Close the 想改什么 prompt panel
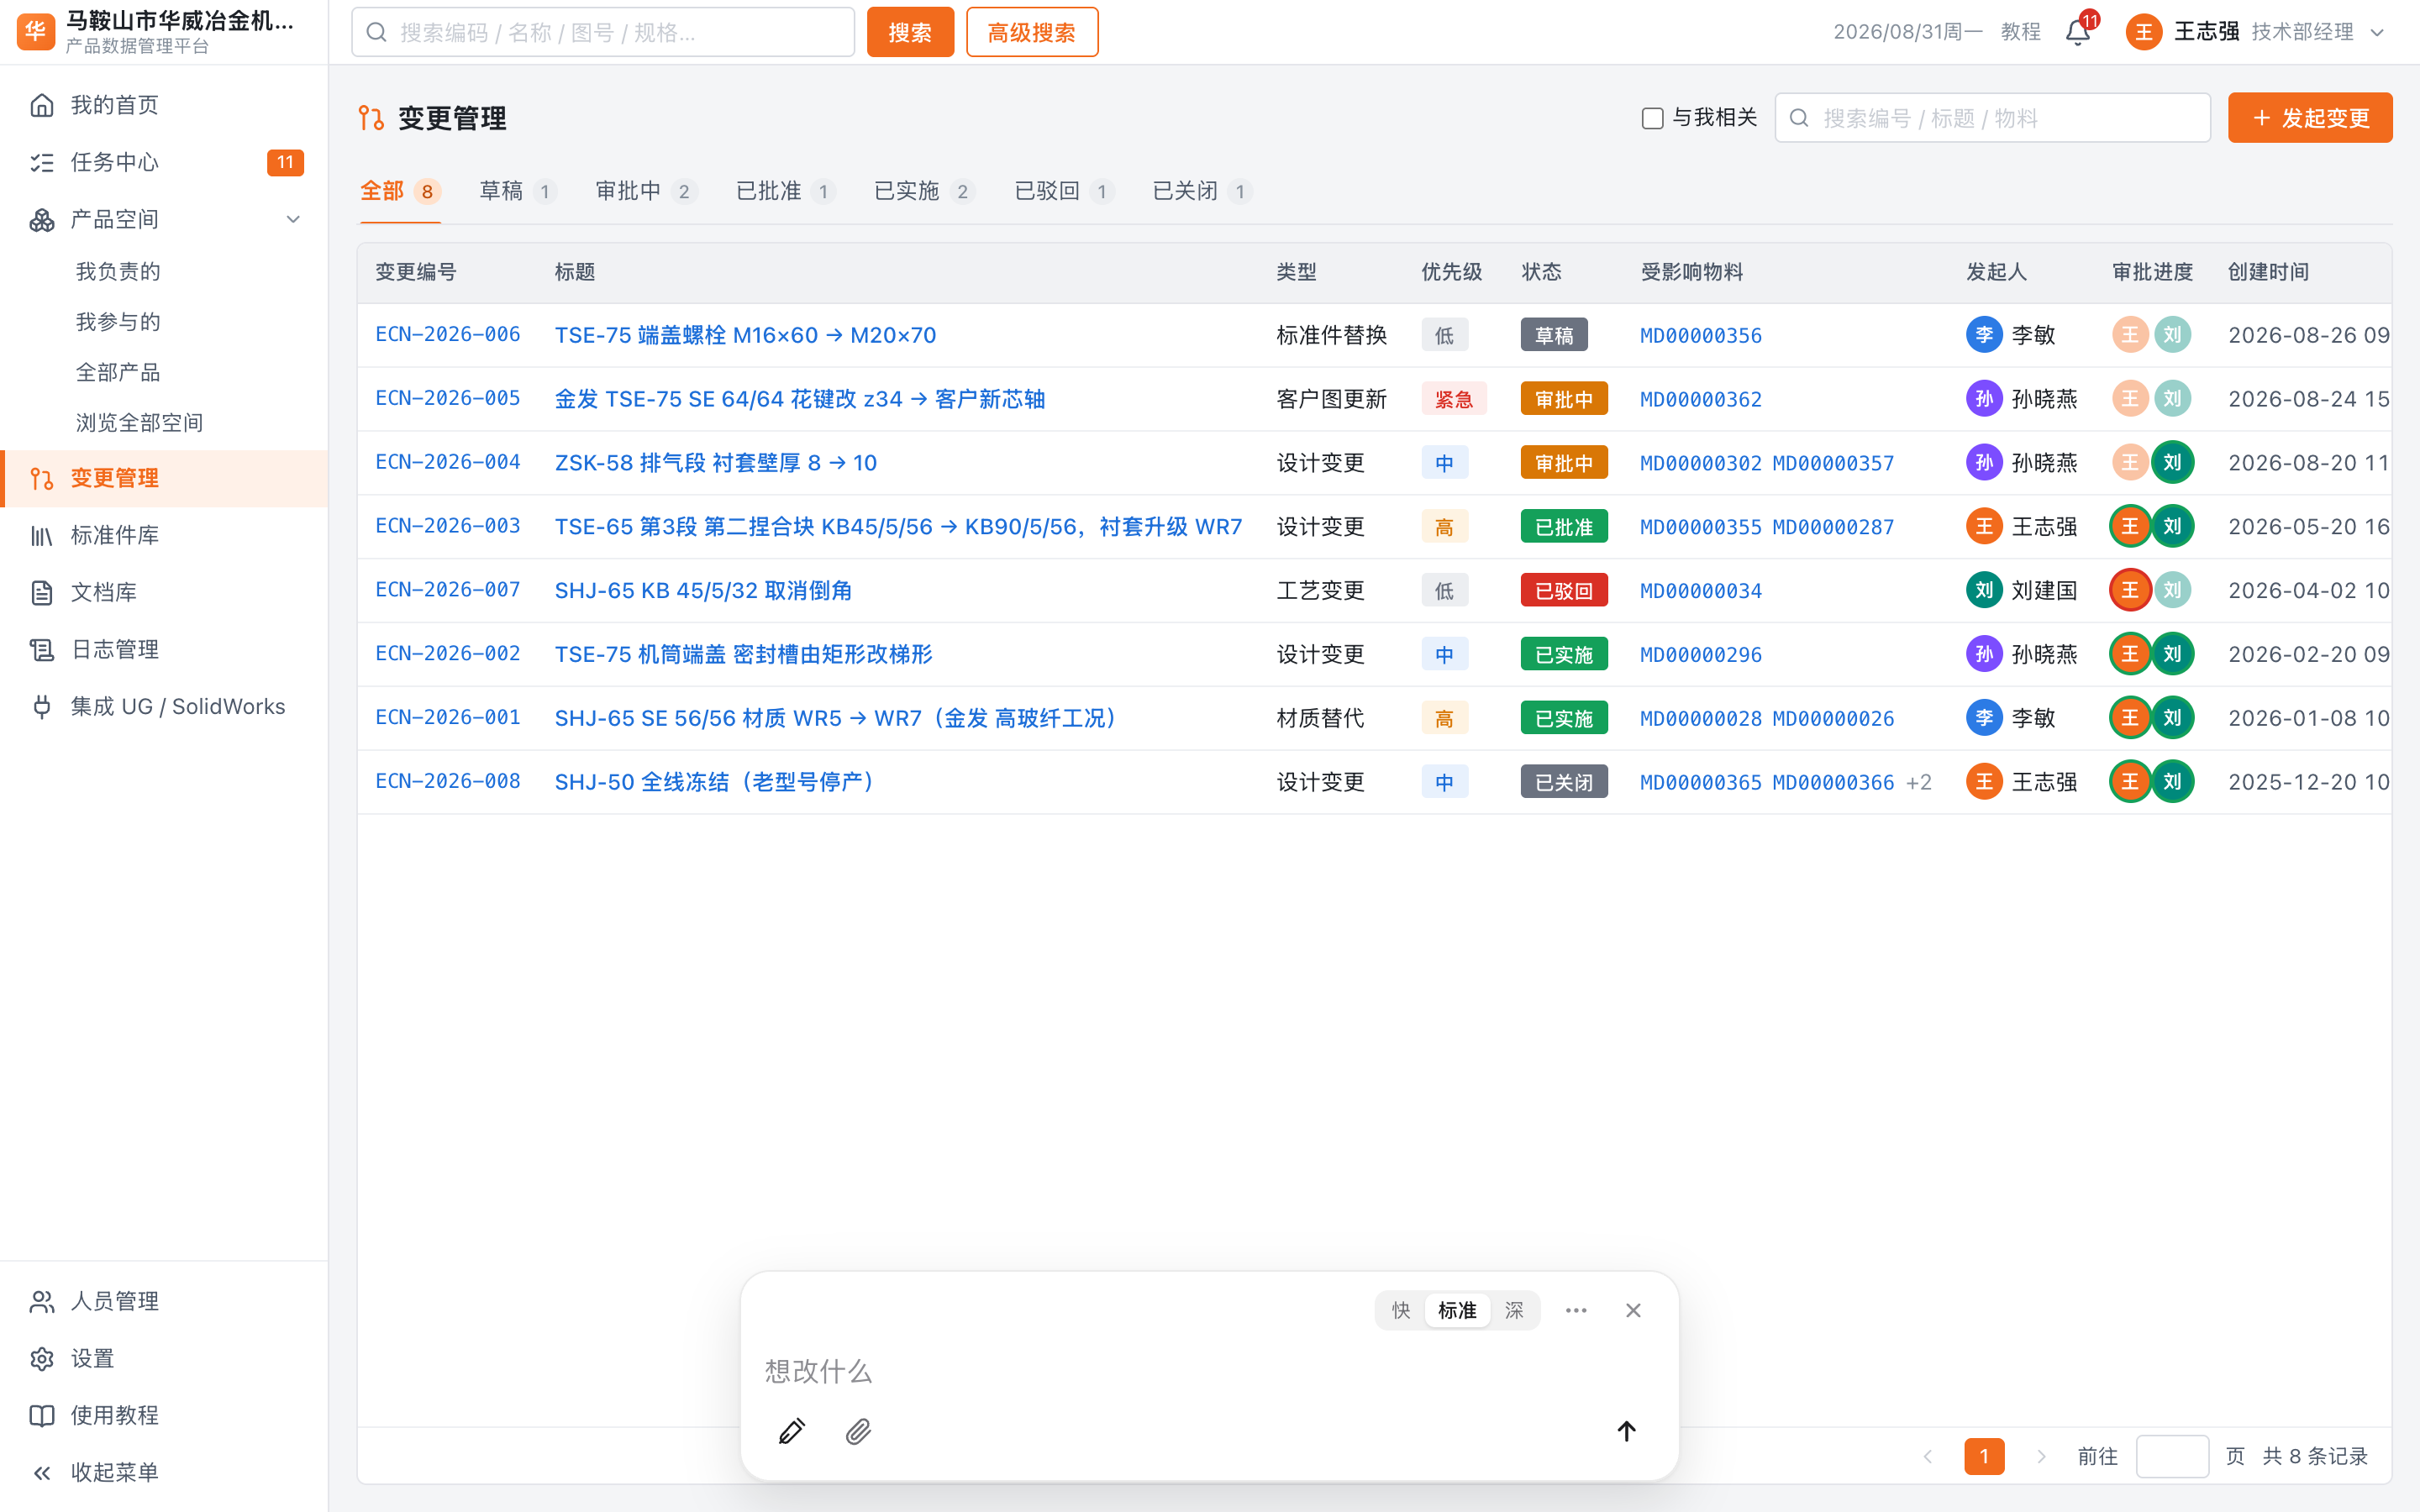Screen dimensions: 2420x1512 pos(1633,1310)
